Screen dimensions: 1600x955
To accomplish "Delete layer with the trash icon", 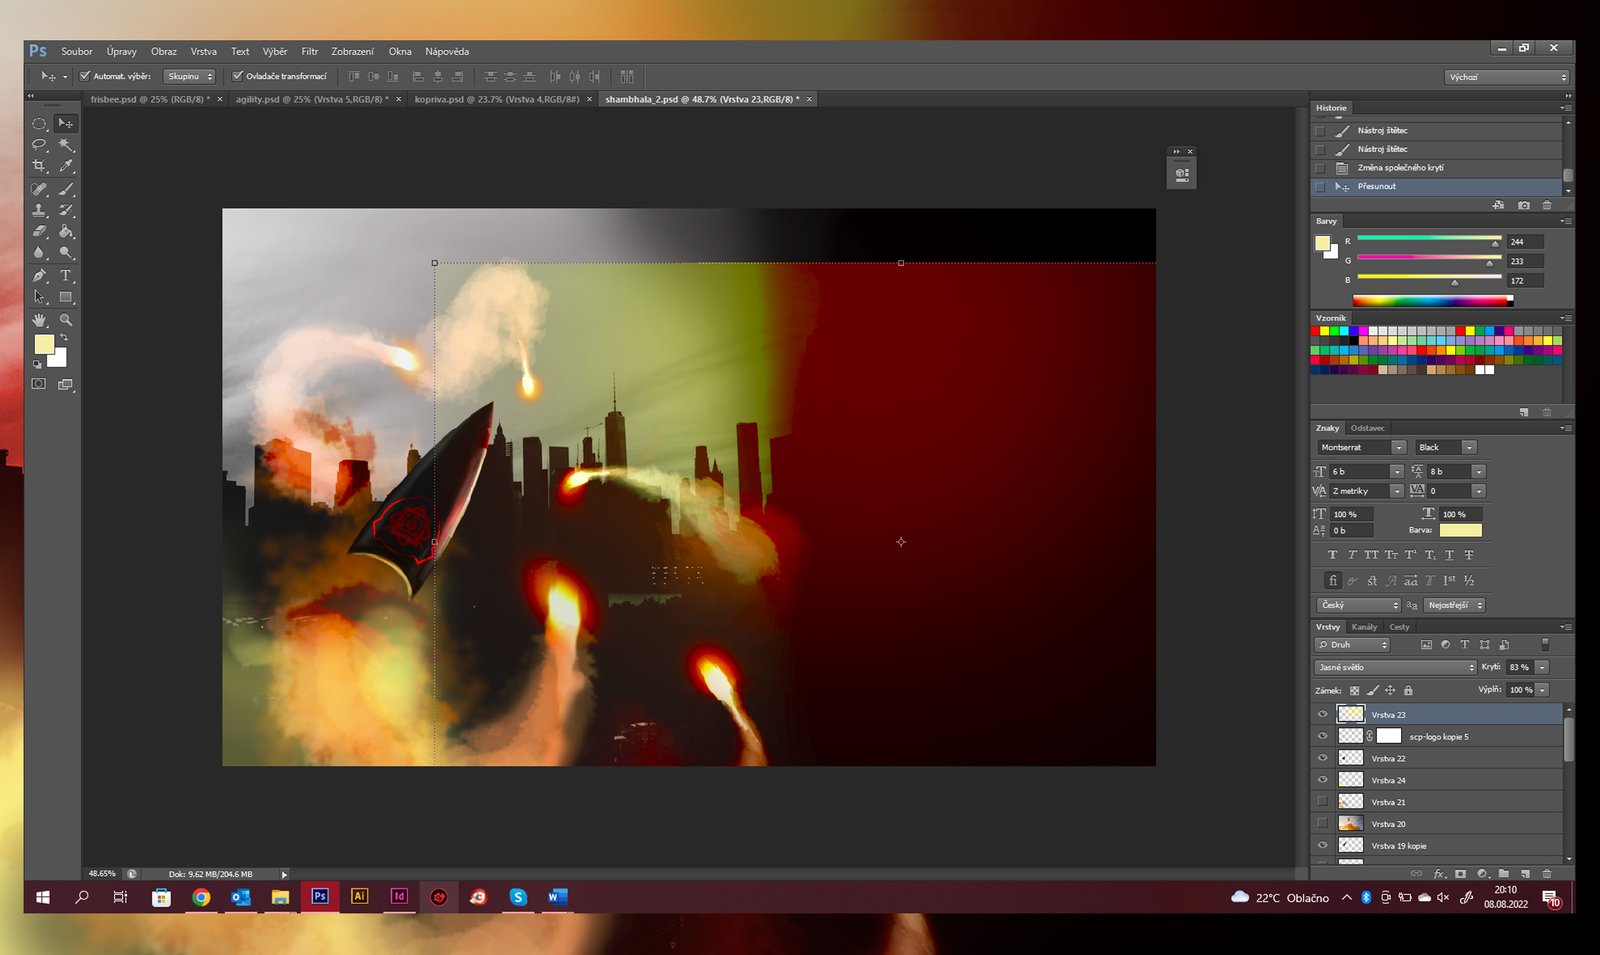I will (1547, 873).
